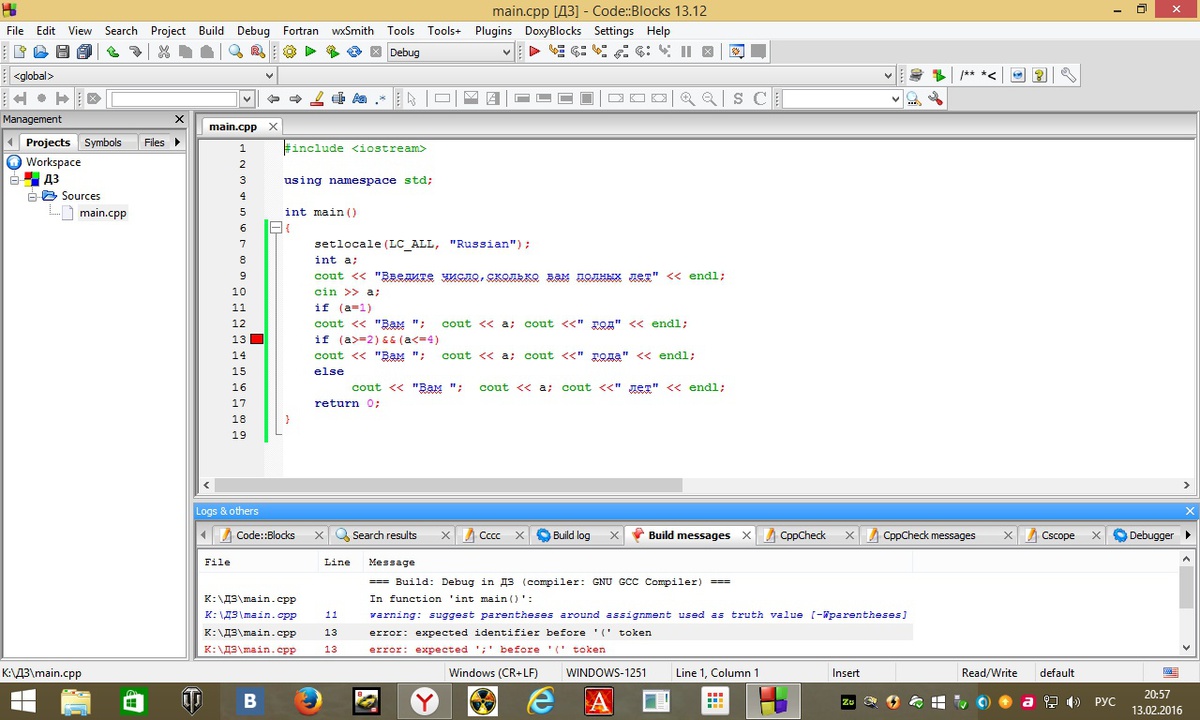Select the Symbols tab in Management
This screenshot has width=1200, height=720.
[x=102, y=142]
